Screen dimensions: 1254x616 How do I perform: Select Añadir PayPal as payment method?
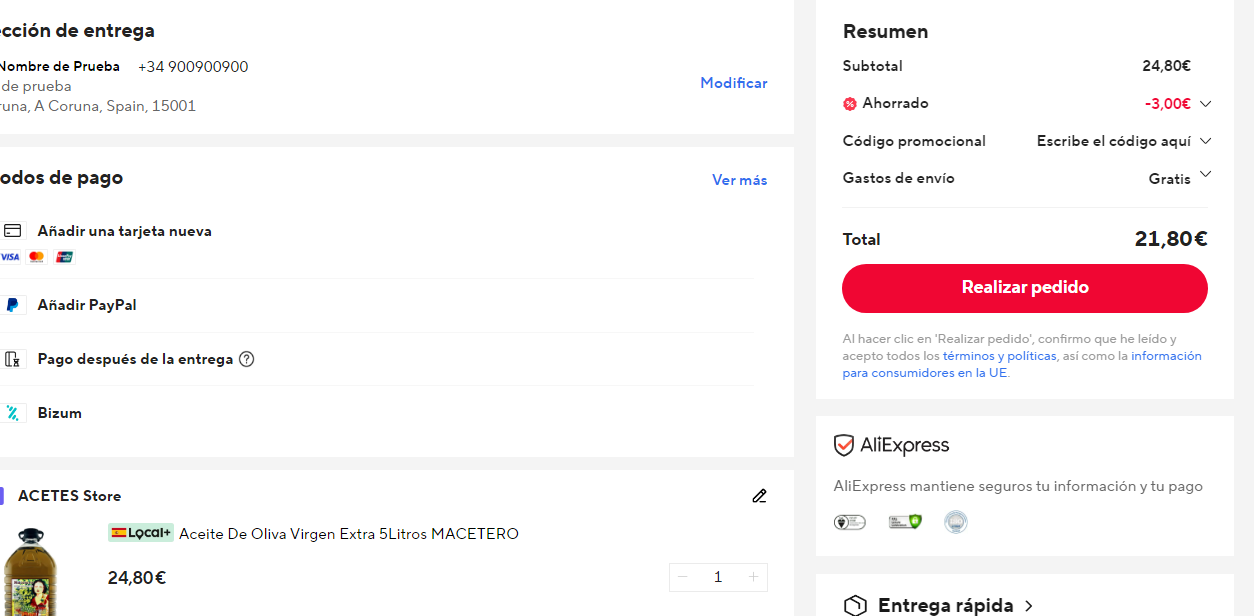point(87,305)
